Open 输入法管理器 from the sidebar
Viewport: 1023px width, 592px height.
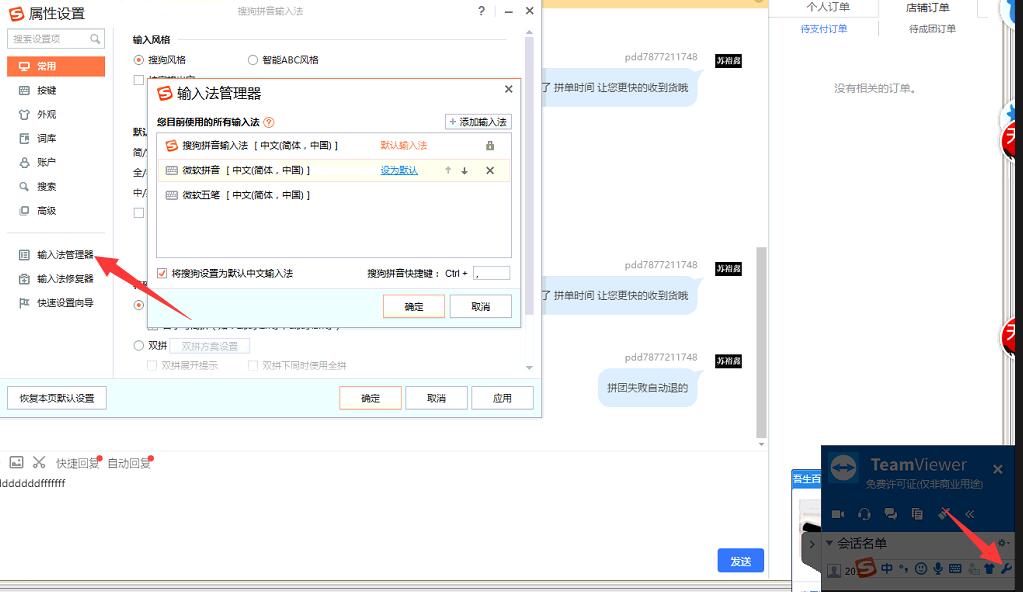click(56, 255)
